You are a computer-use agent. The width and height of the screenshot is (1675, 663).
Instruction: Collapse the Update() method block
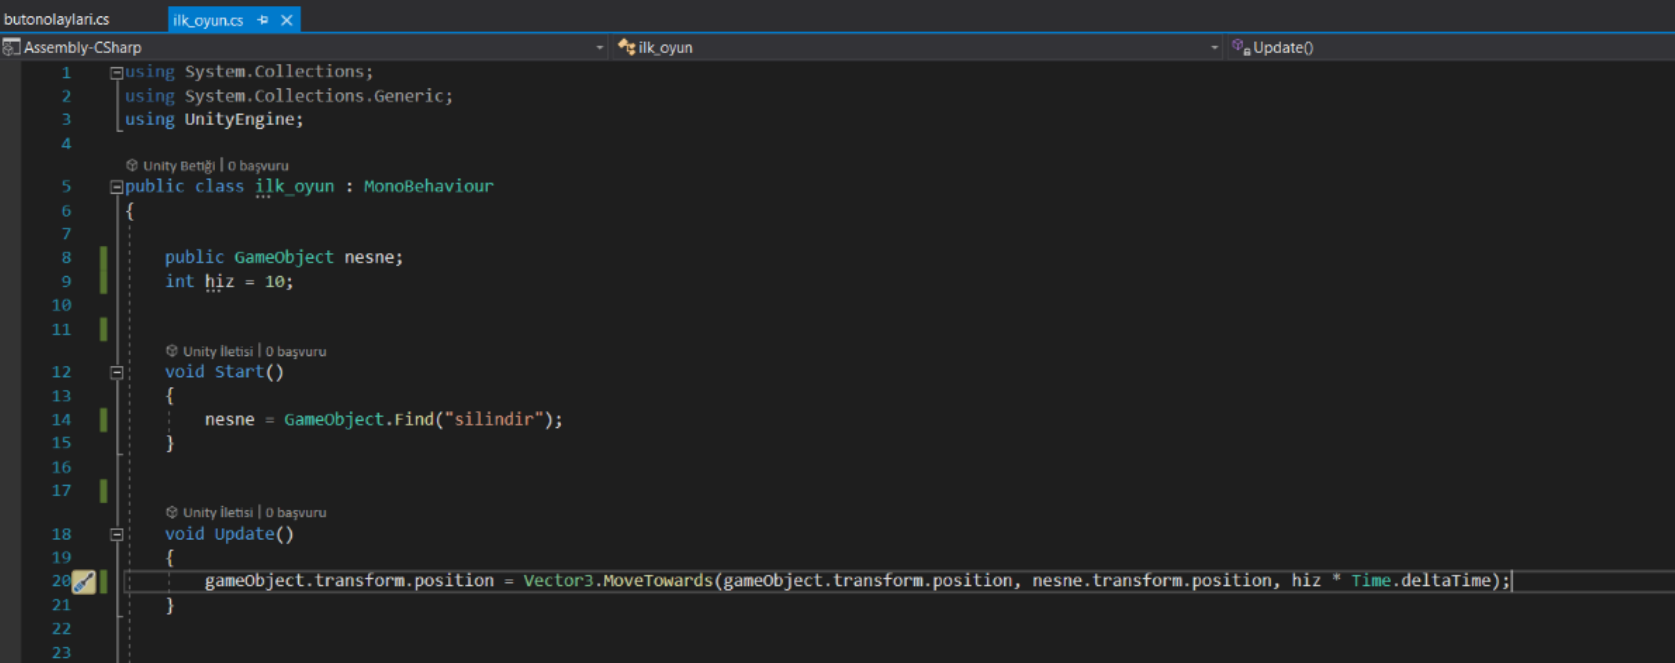pyautogui.click(x=116, y=535)
